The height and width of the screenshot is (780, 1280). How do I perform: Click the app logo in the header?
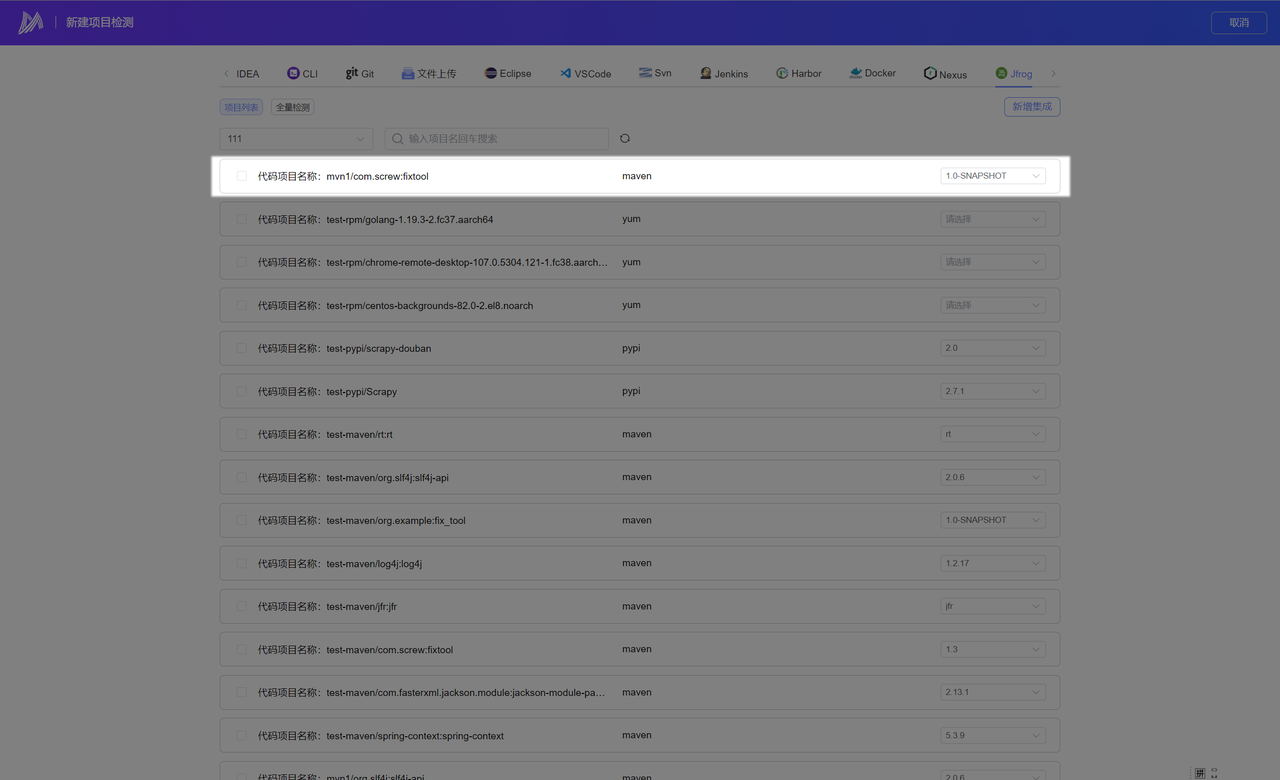(x=31, y=22)
